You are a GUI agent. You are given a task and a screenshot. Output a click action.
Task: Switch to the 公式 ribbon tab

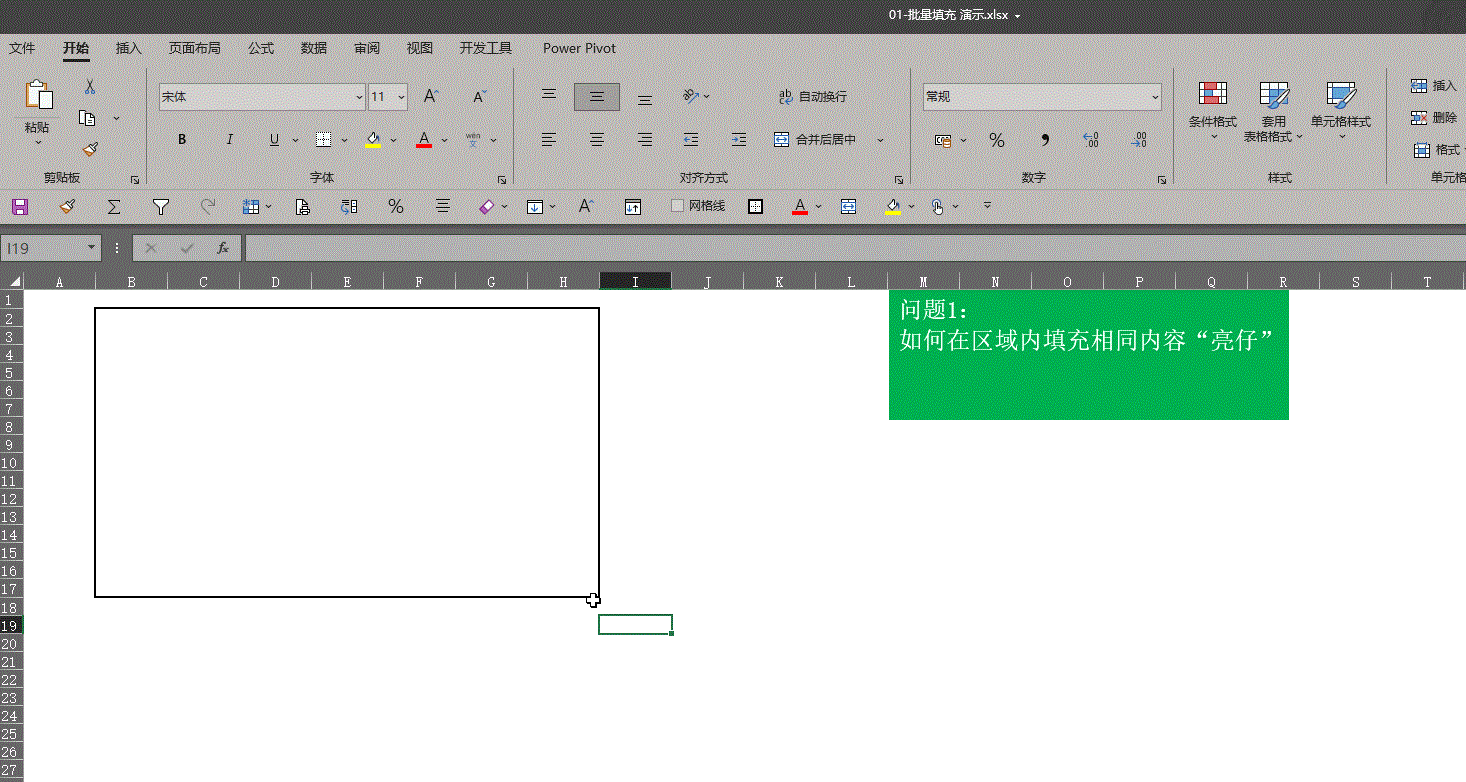(261, 48)
